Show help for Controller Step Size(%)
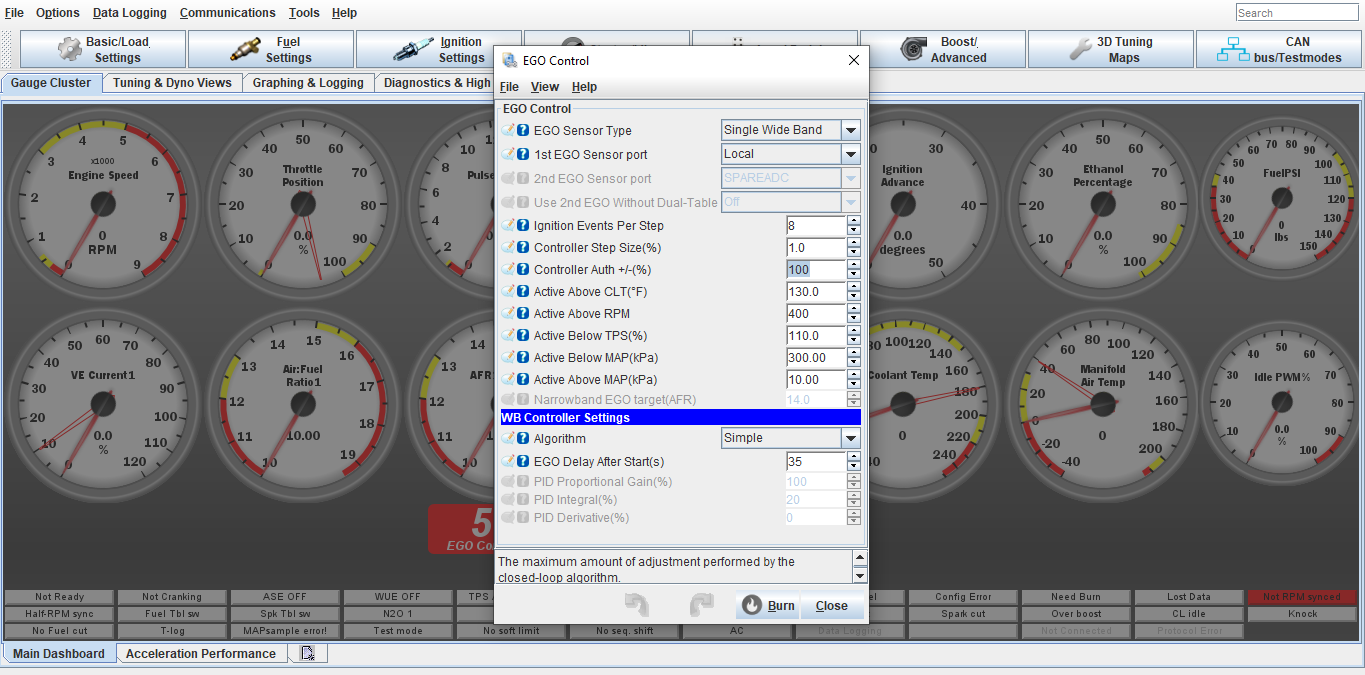1365x675 pixels. tap(523, 248)
